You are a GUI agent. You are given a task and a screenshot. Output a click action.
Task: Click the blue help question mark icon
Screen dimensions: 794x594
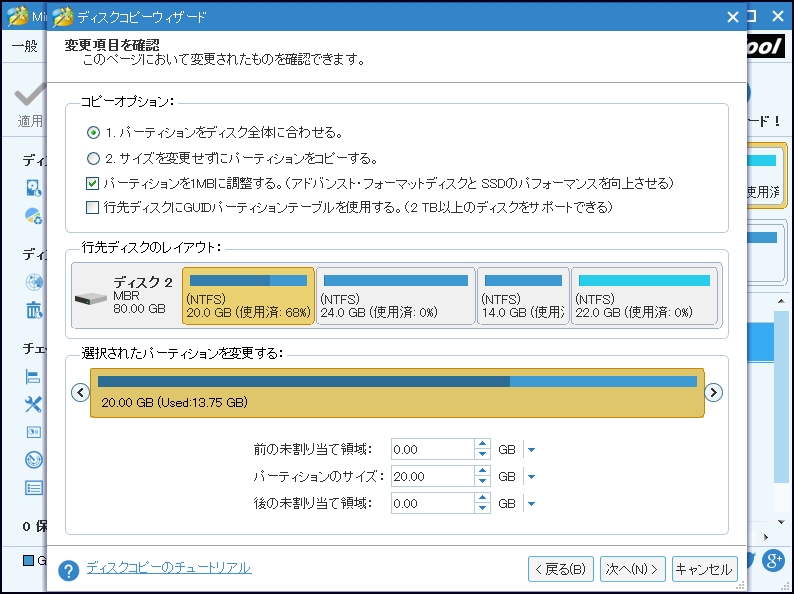point(68,570)
